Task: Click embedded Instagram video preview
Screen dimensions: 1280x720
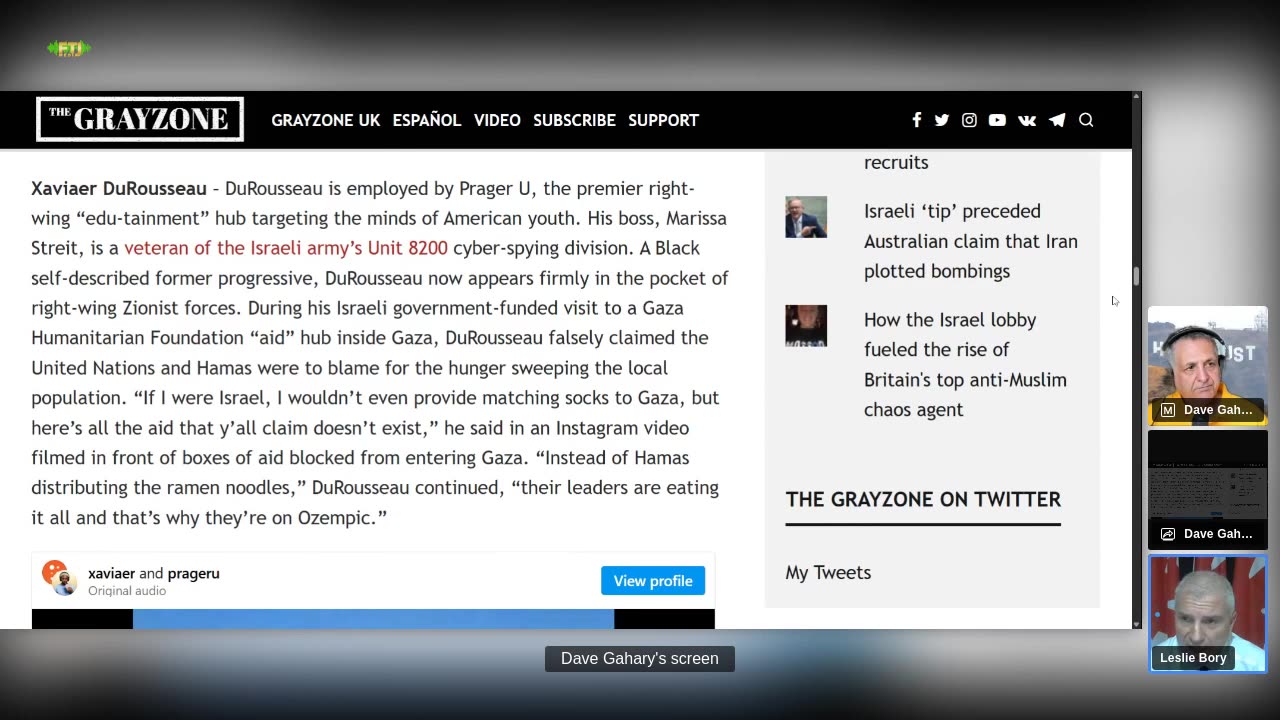Action: (x=373, y=619)
